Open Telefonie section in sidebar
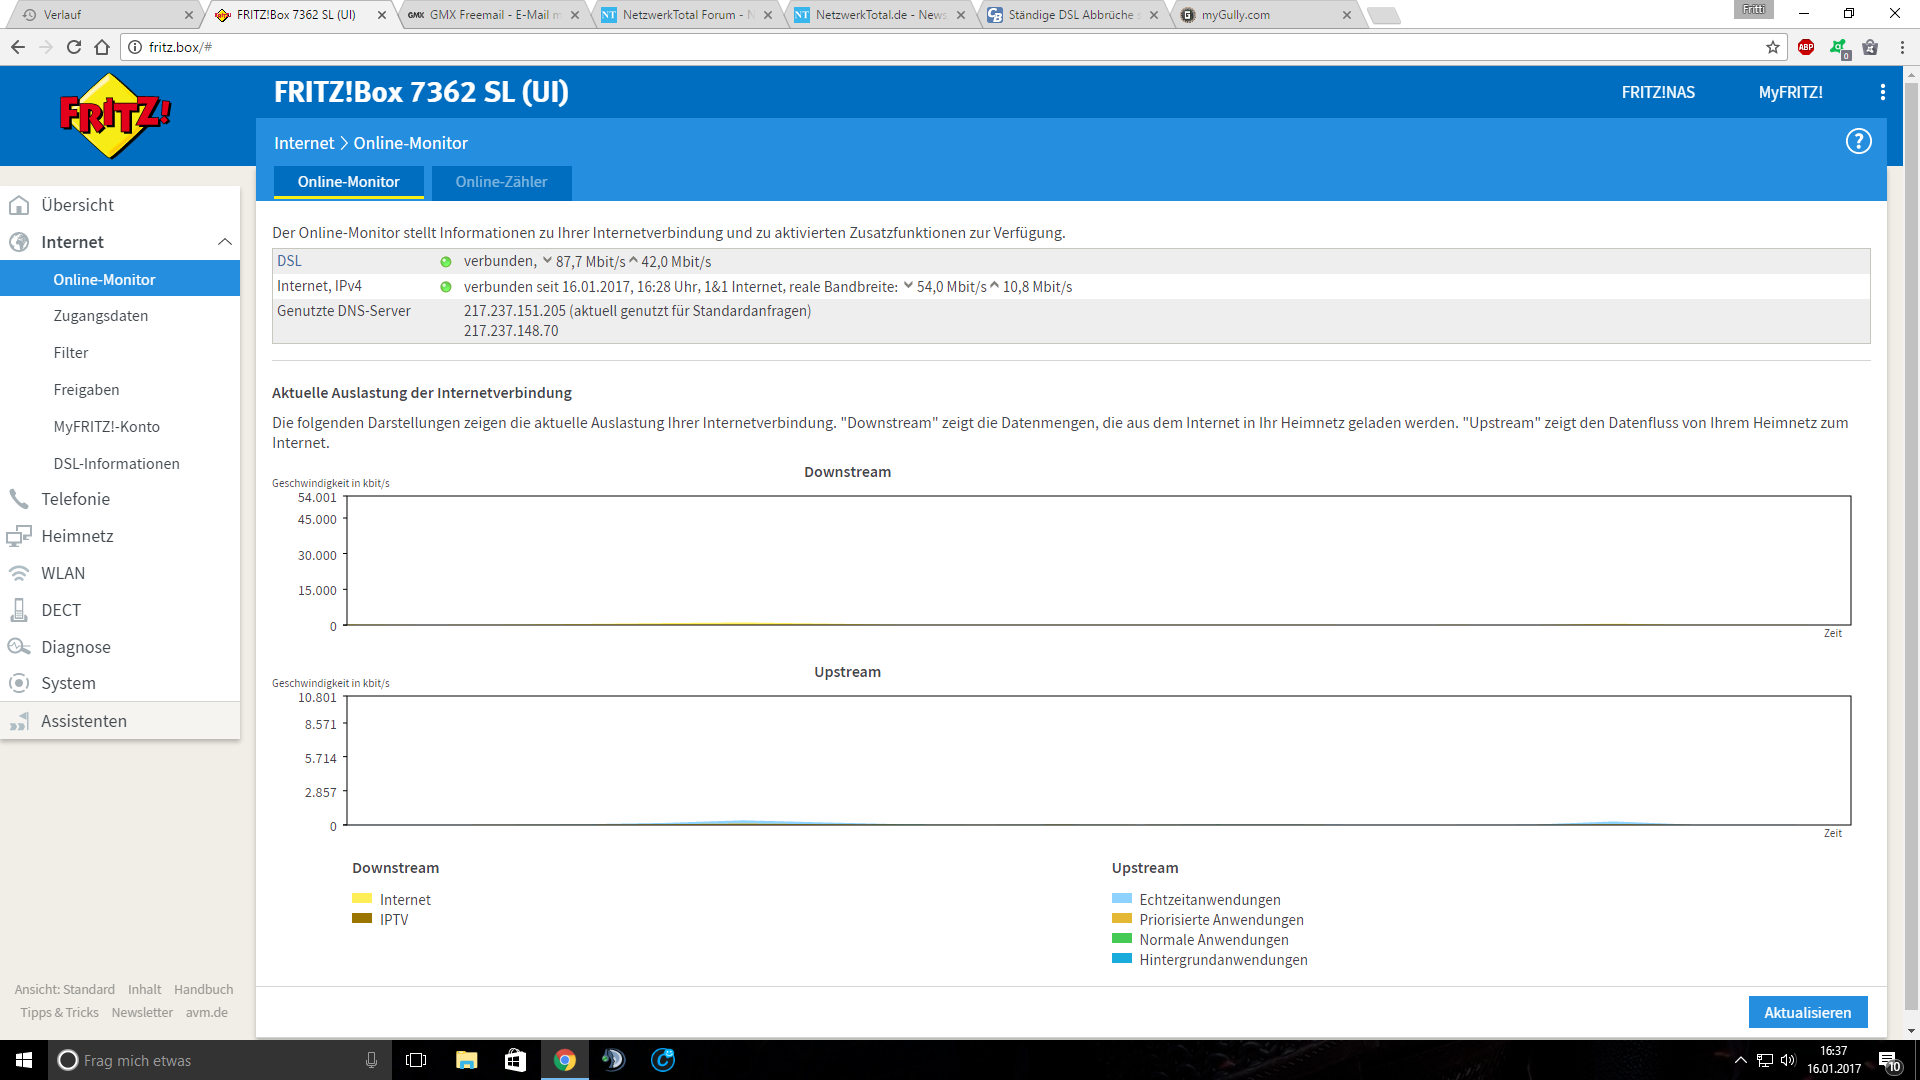The image size is (1920, 1080). point(75,499)
